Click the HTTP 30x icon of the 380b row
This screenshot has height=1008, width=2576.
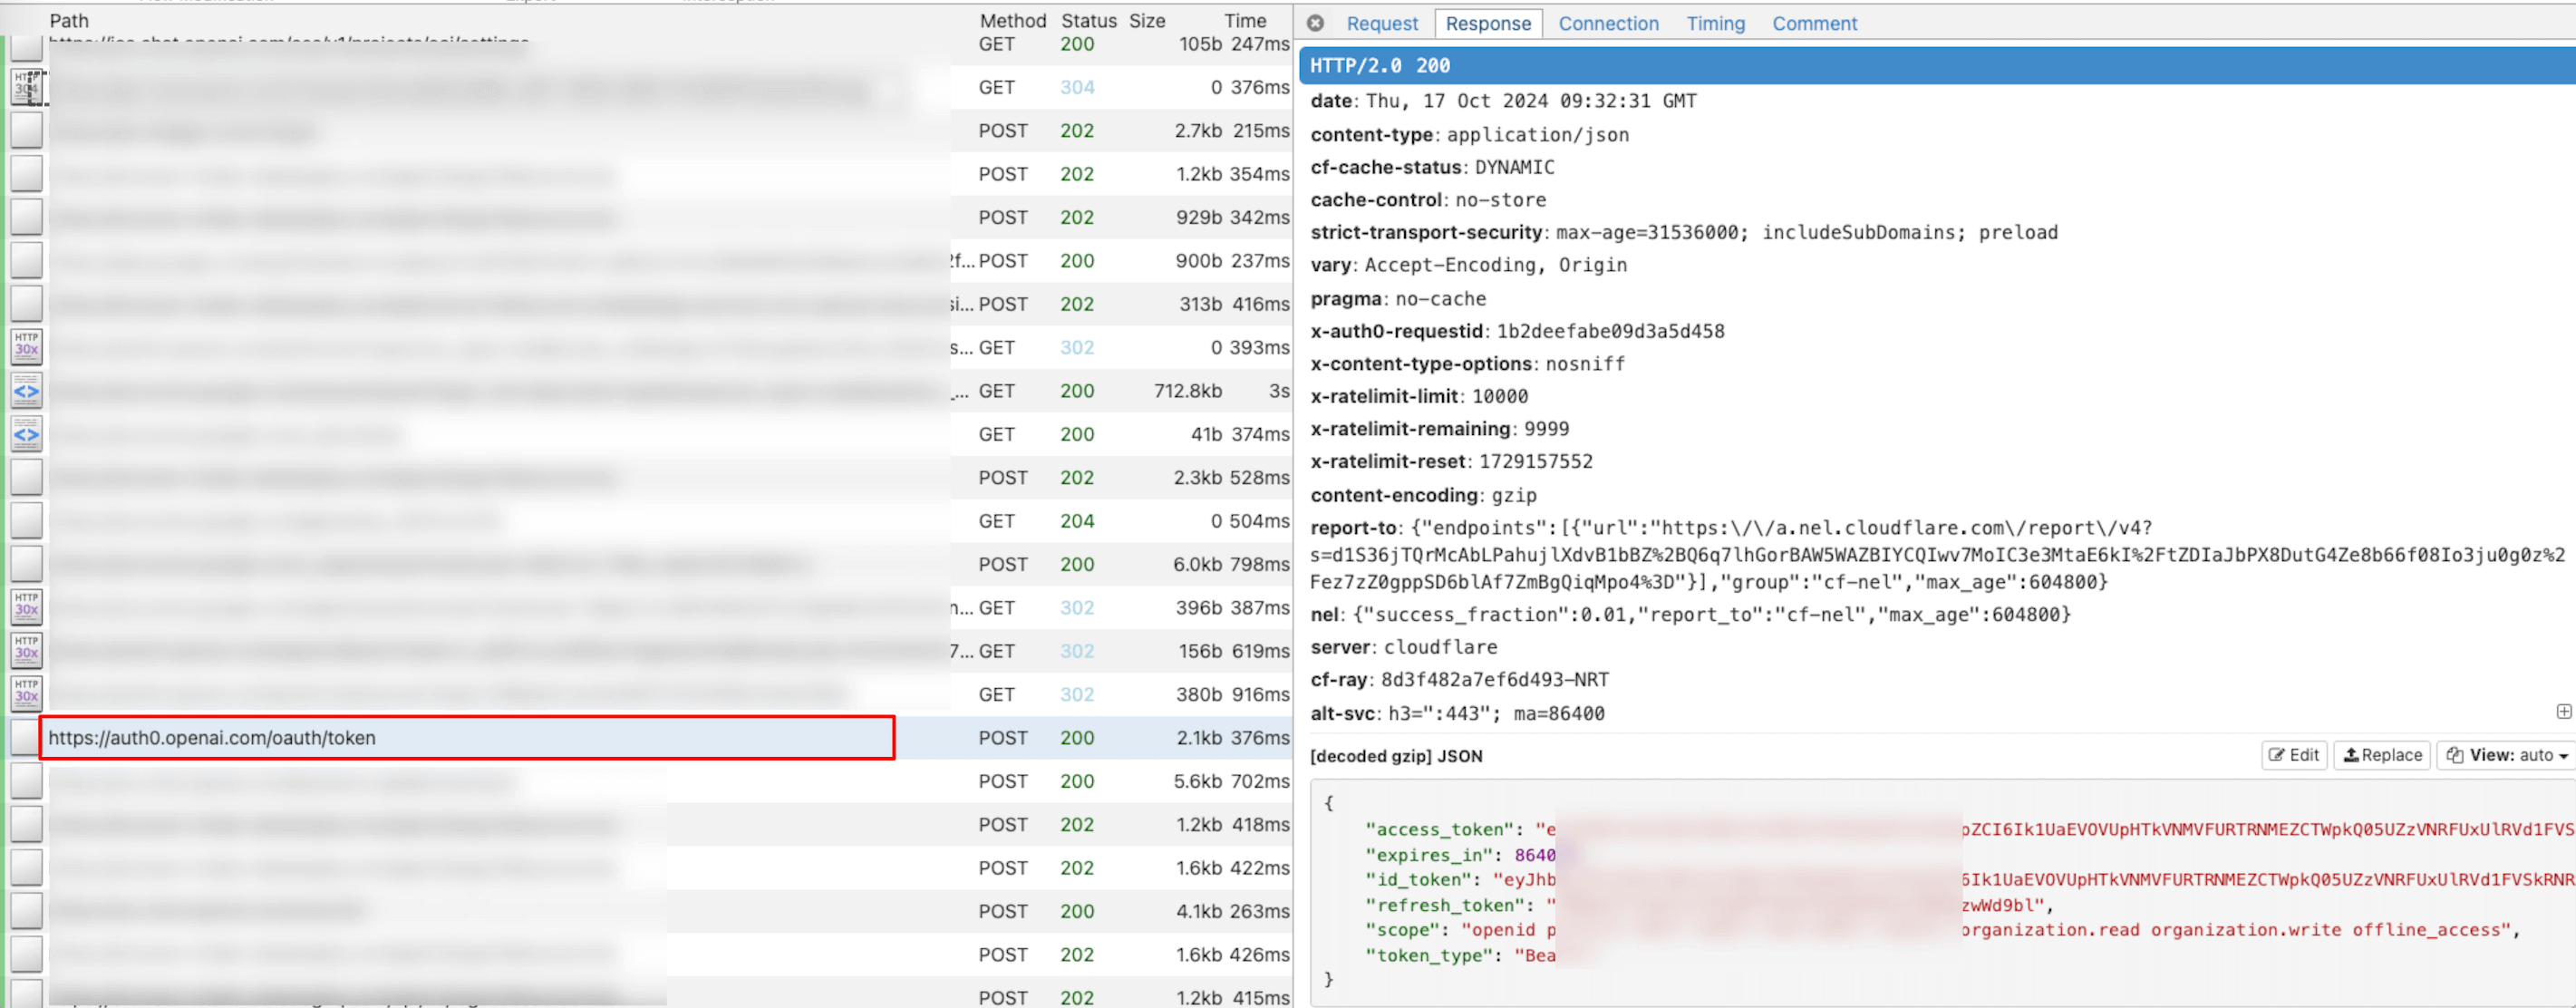click(x=27, y=694)
